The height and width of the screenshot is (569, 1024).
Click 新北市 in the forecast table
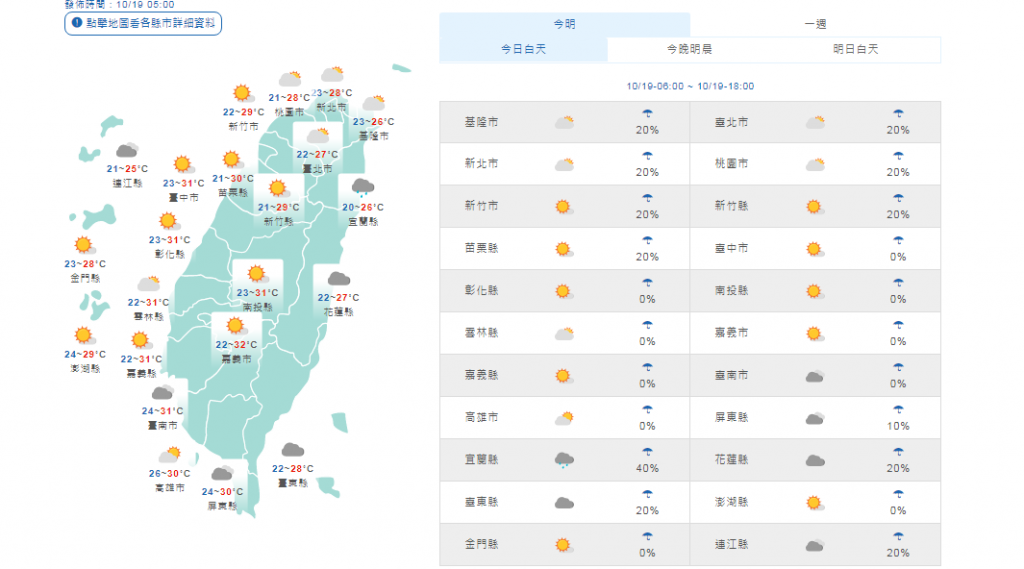tap(481, 164)
